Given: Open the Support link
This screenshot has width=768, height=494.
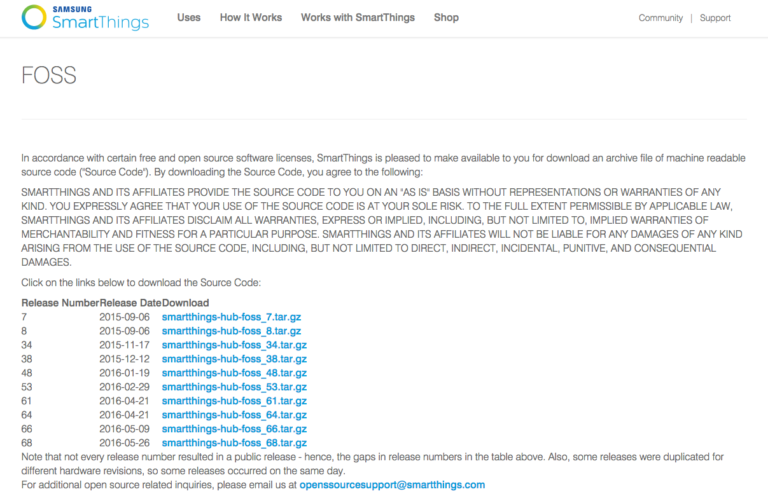Looking at the screenshot, I should tap(715, 18).
